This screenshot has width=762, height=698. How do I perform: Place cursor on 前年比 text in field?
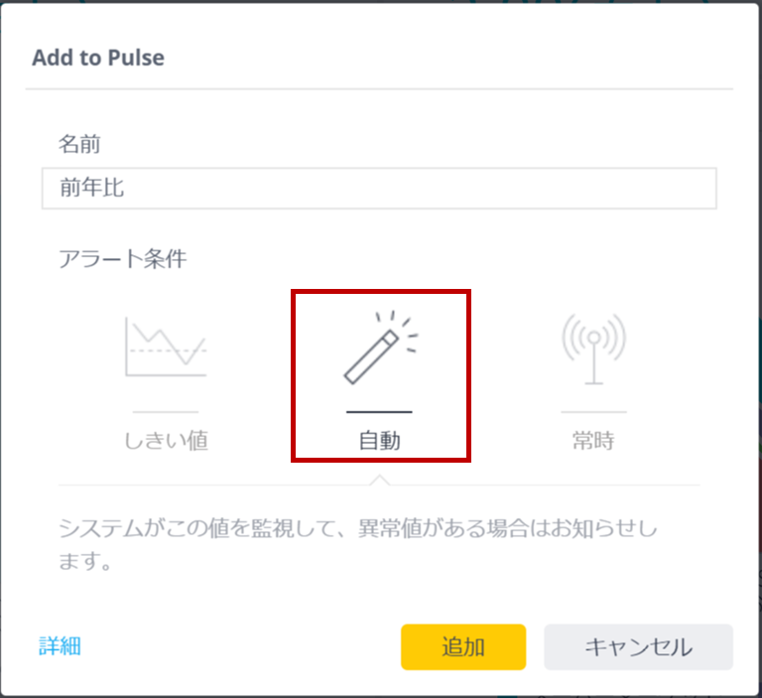point(92,188)
